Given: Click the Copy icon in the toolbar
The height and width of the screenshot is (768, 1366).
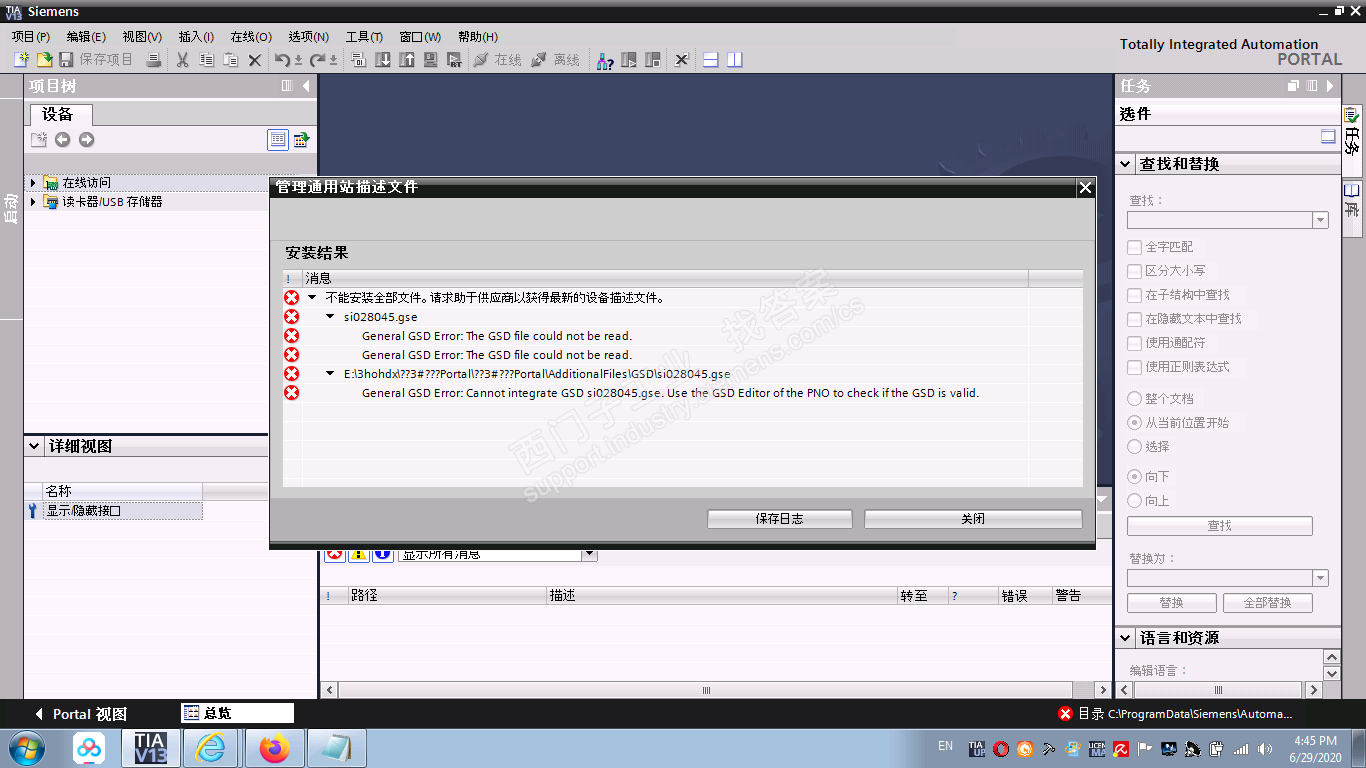Looking at the screenshot, I should pyautogui.click(x=207, y=60).
